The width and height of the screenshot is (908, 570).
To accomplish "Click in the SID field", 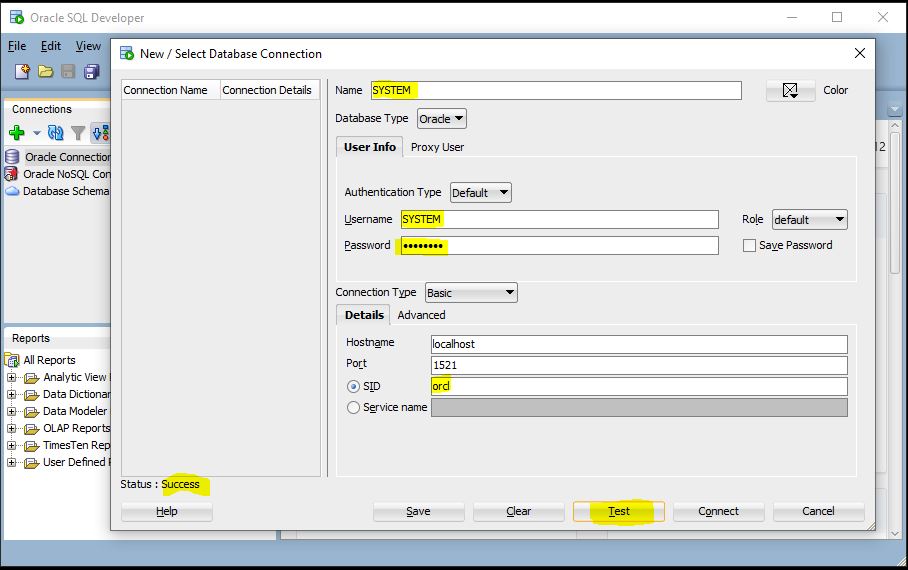I will [639, 386].
